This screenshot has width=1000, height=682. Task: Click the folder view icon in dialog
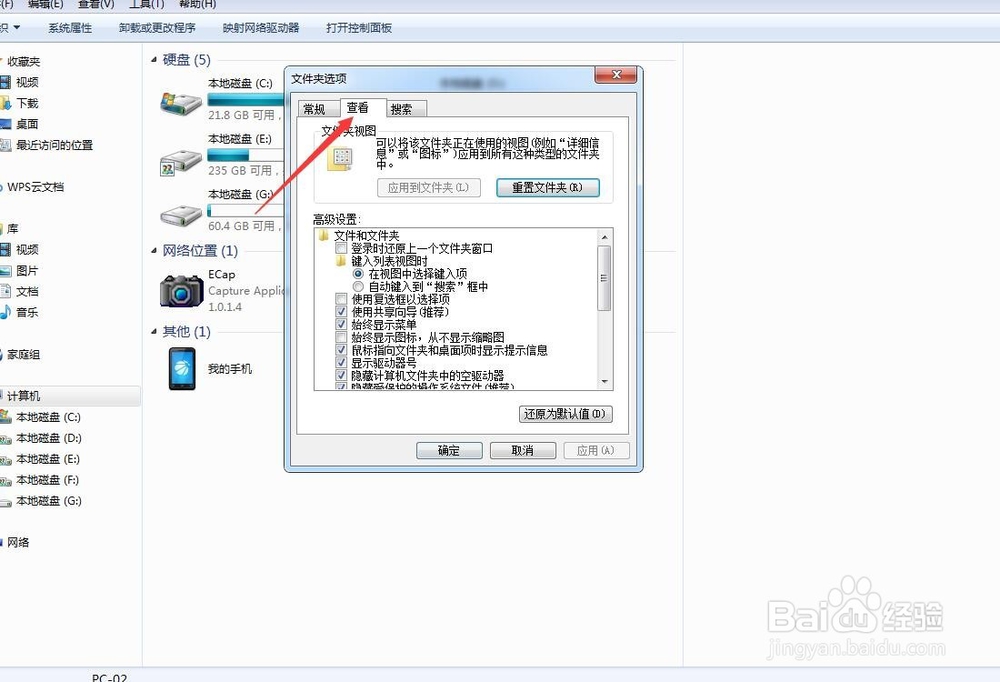341,158
